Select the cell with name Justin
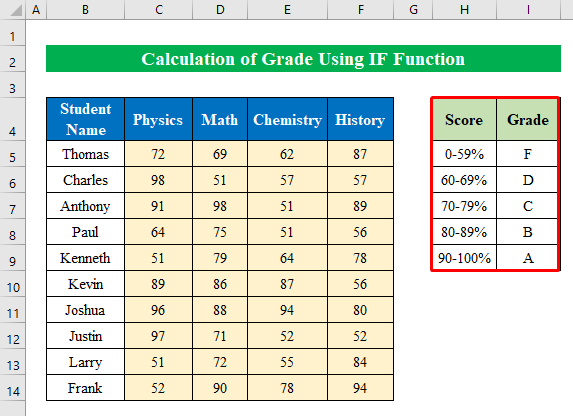This screenshot has height=416, width=573. tap(86, 336)
